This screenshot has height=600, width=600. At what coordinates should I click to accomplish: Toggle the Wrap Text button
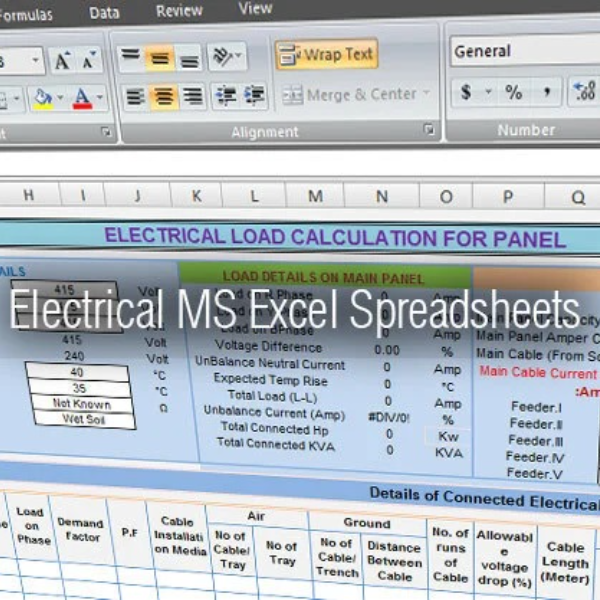326,54
